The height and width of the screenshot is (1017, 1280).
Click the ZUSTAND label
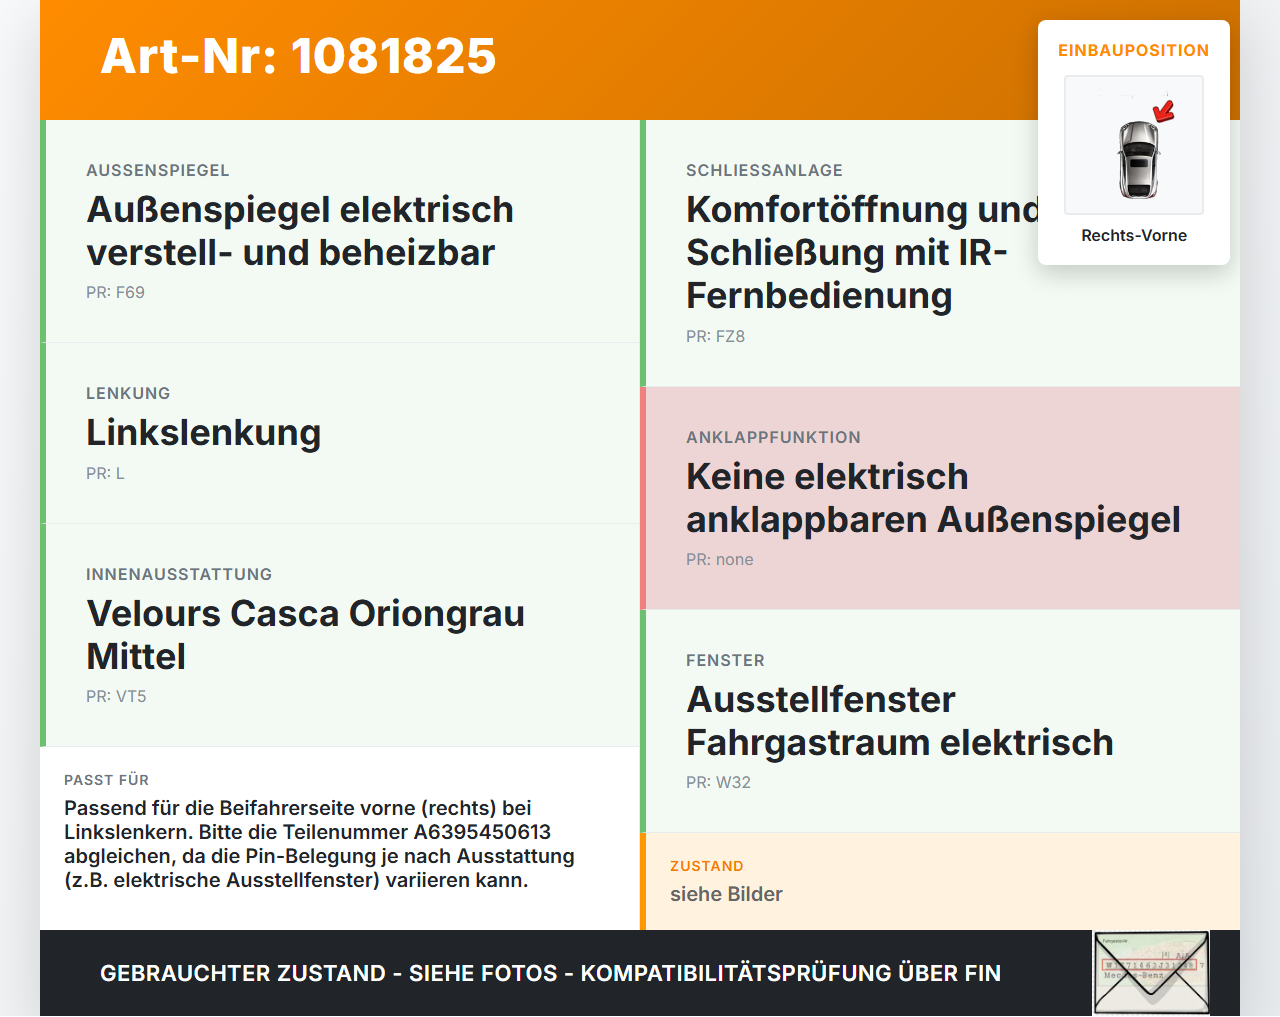707,866
